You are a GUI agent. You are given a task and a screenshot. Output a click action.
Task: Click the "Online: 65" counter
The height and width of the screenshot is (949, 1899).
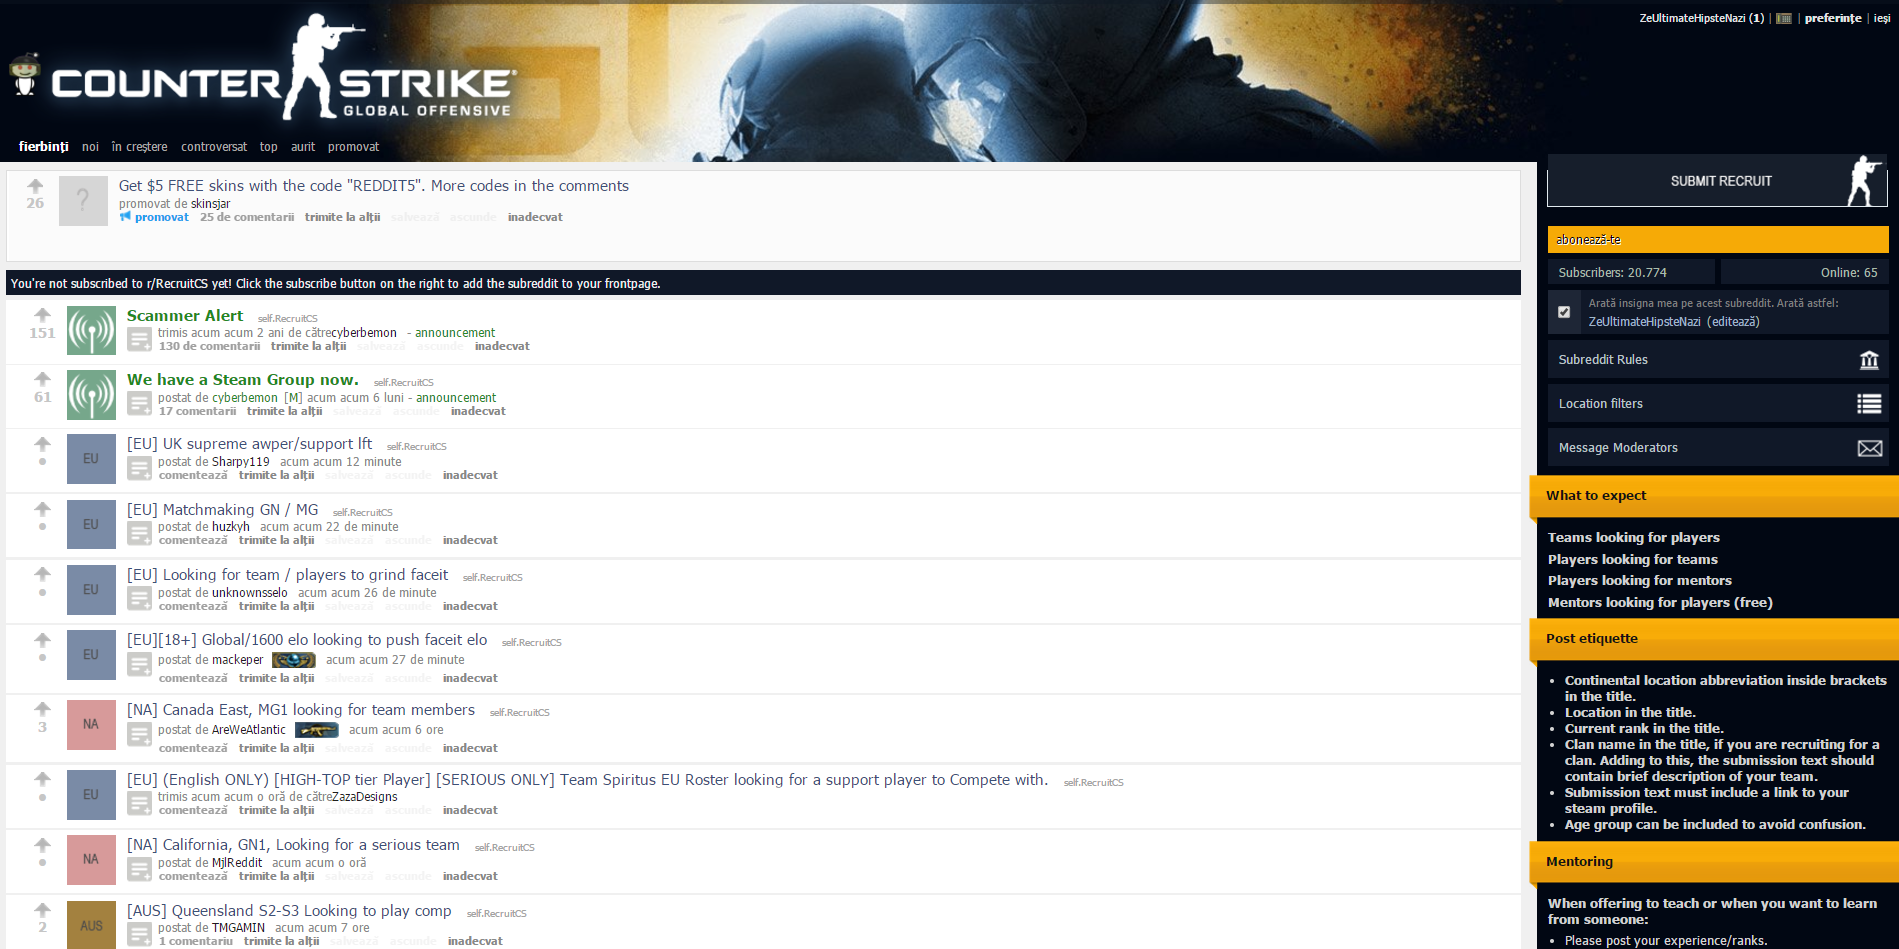point(1805,272)
